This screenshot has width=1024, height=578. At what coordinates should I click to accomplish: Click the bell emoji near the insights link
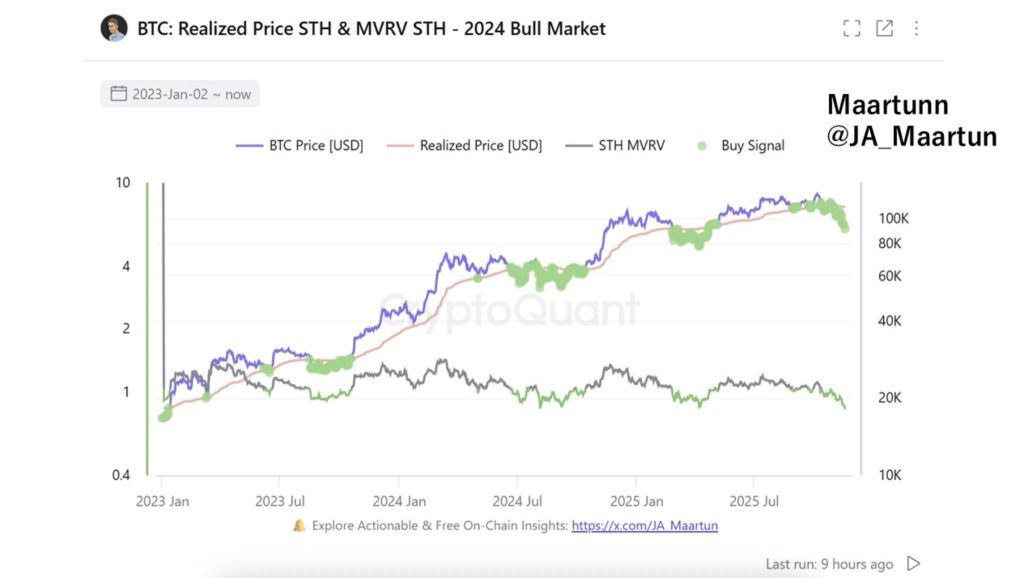(297, 525)
